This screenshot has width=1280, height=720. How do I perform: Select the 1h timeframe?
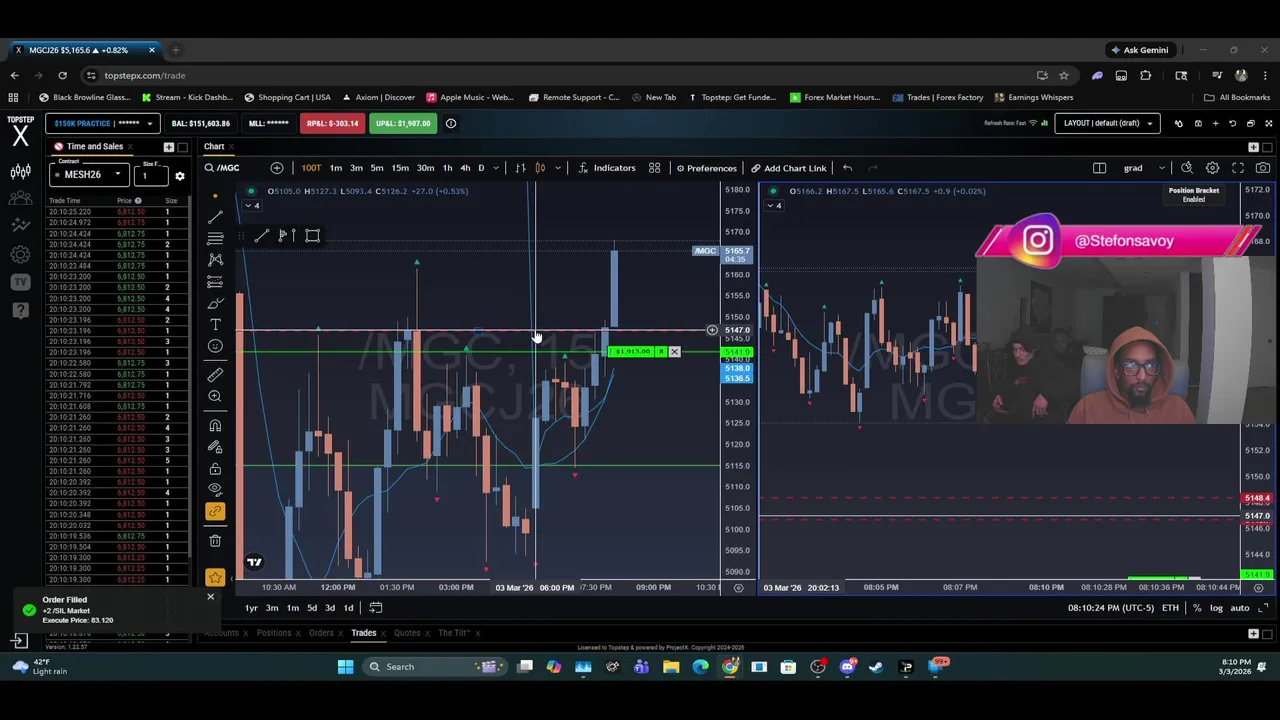click(447, 168)
